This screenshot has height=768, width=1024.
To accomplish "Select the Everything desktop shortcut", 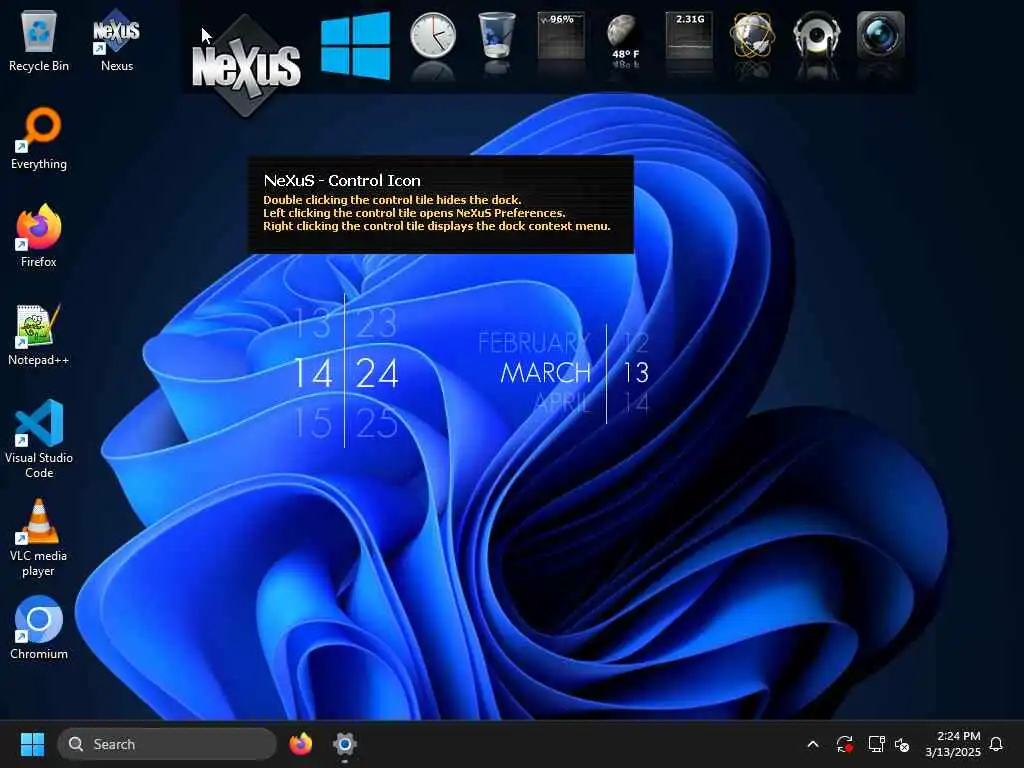I will point(39,139).
